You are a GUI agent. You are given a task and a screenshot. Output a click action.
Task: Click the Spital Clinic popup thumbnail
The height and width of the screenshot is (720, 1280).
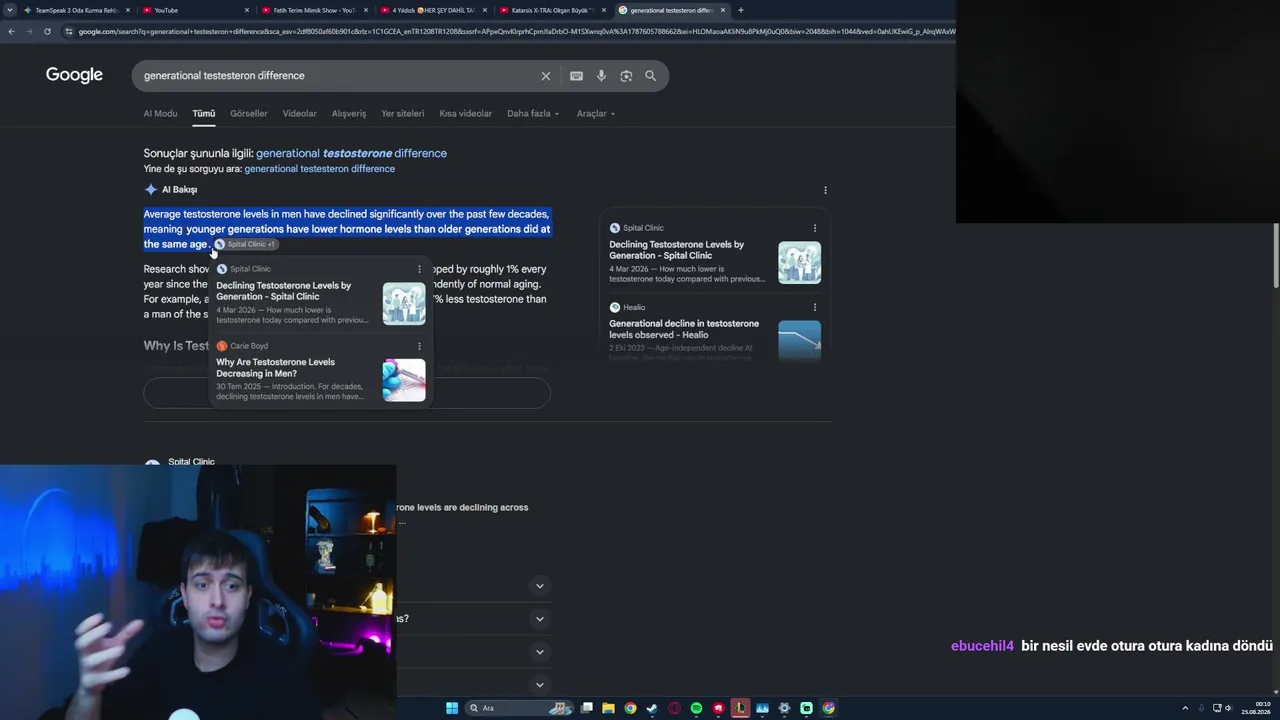tap(404, 303)
